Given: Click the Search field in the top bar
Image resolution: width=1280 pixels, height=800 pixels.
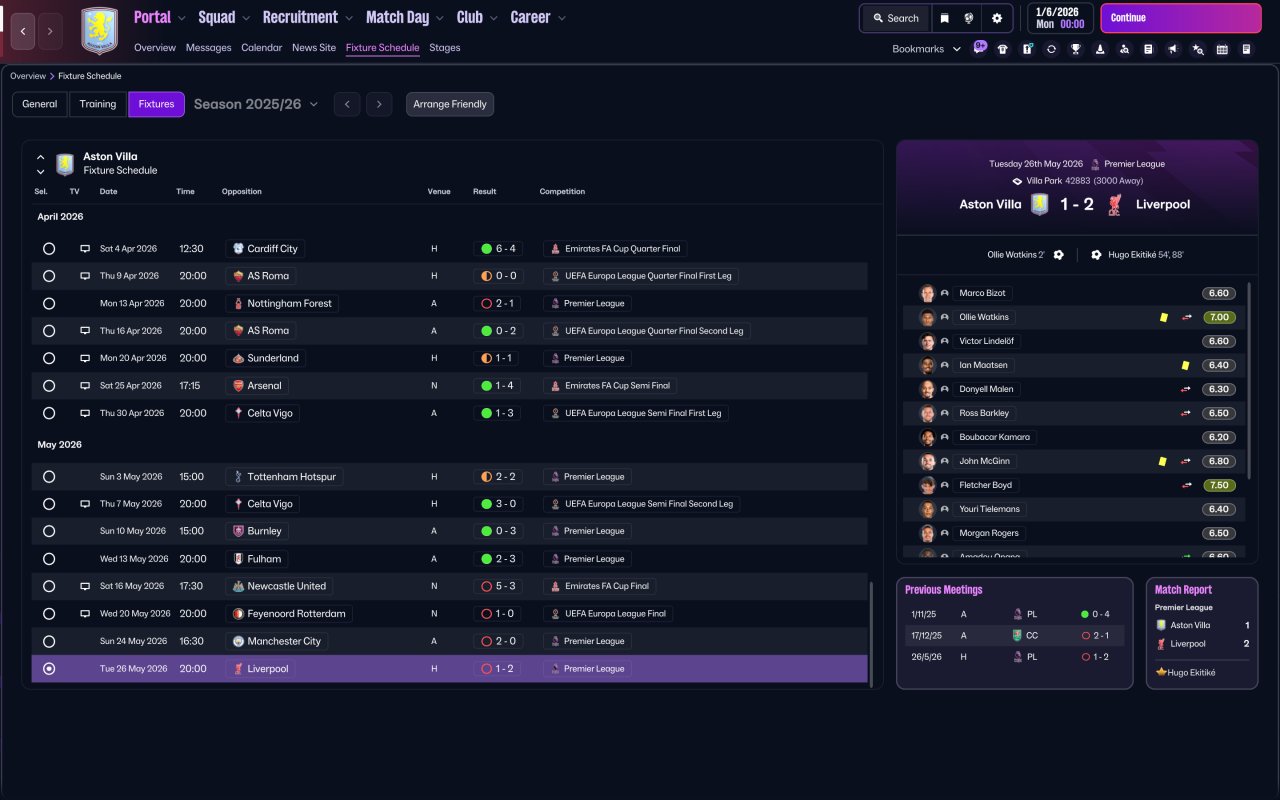Looking at the screenshot, I should [x=896, y=18].
